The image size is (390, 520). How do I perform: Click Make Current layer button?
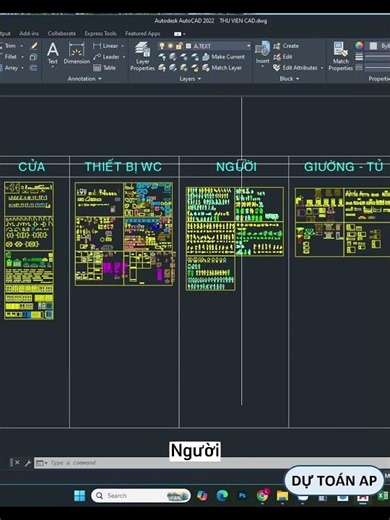tap(224, 57)
